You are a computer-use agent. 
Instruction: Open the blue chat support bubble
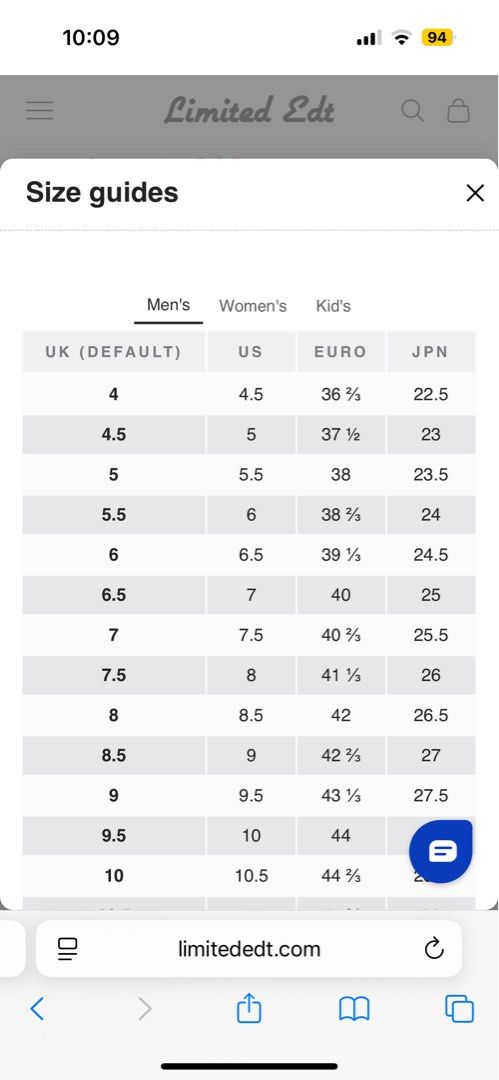coord(441,852)
